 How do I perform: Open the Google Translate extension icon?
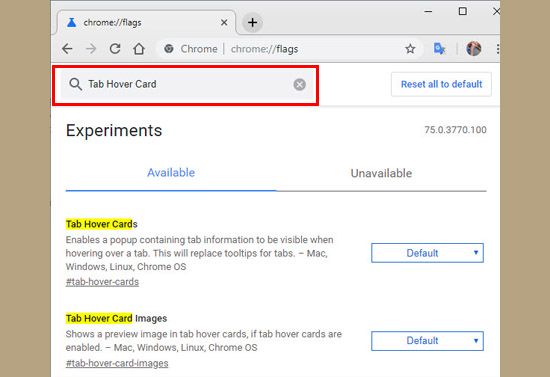pyautogui.click(x=439, y=48)
